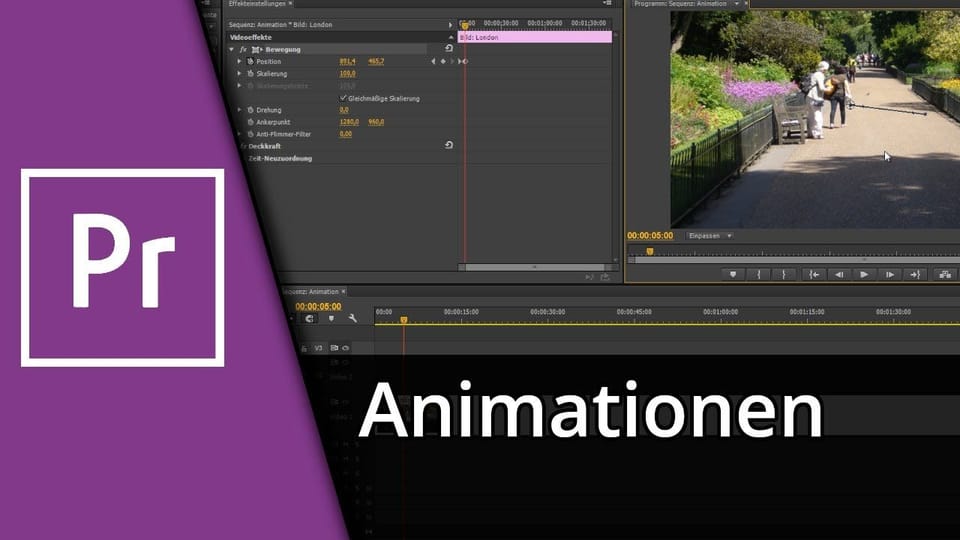Click the Mark In button

coord(759,275)
